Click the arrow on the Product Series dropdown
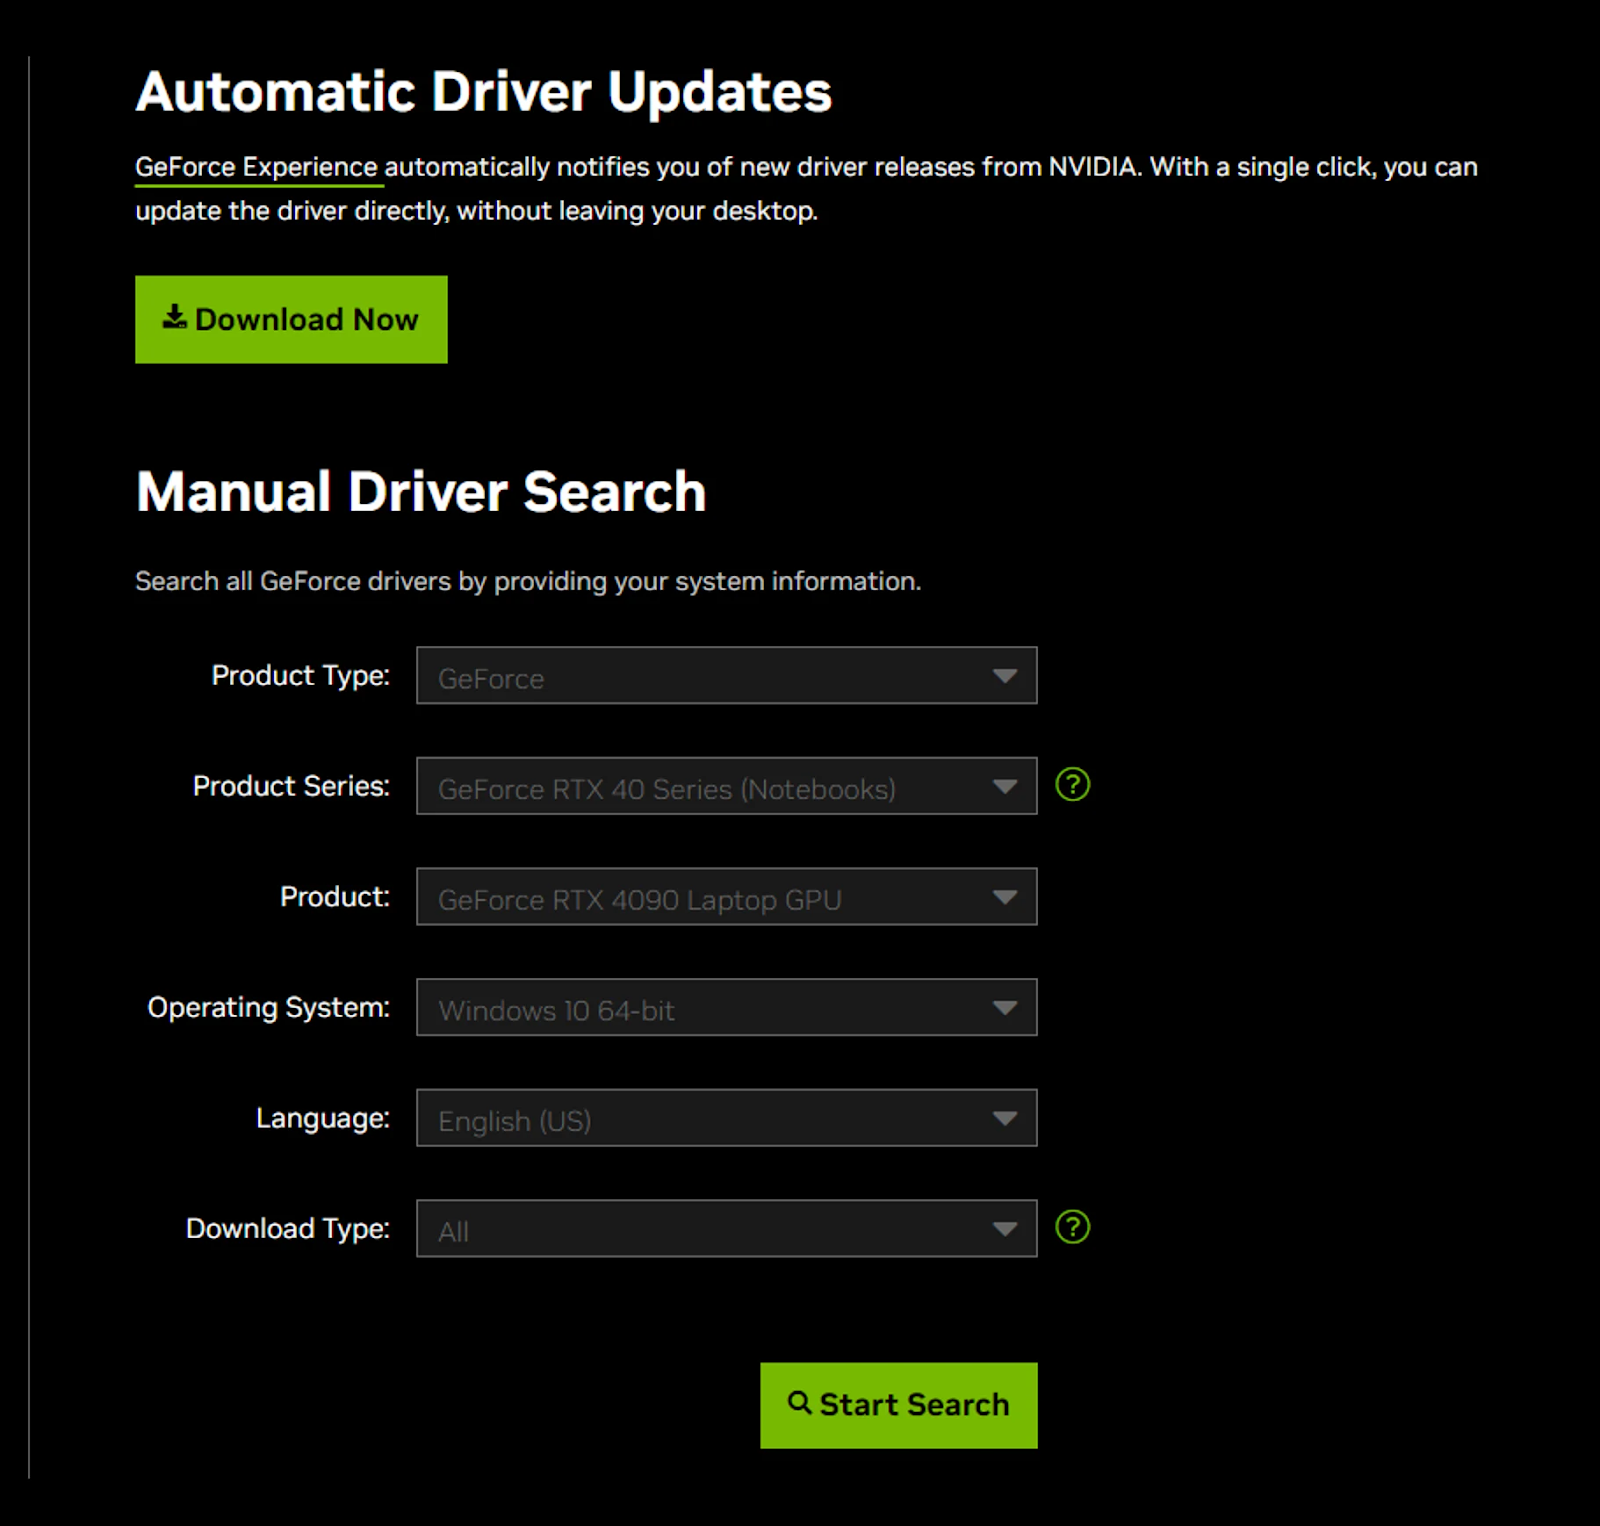The height and width of the screenshot is (1526, 1600). [1004, 787]
